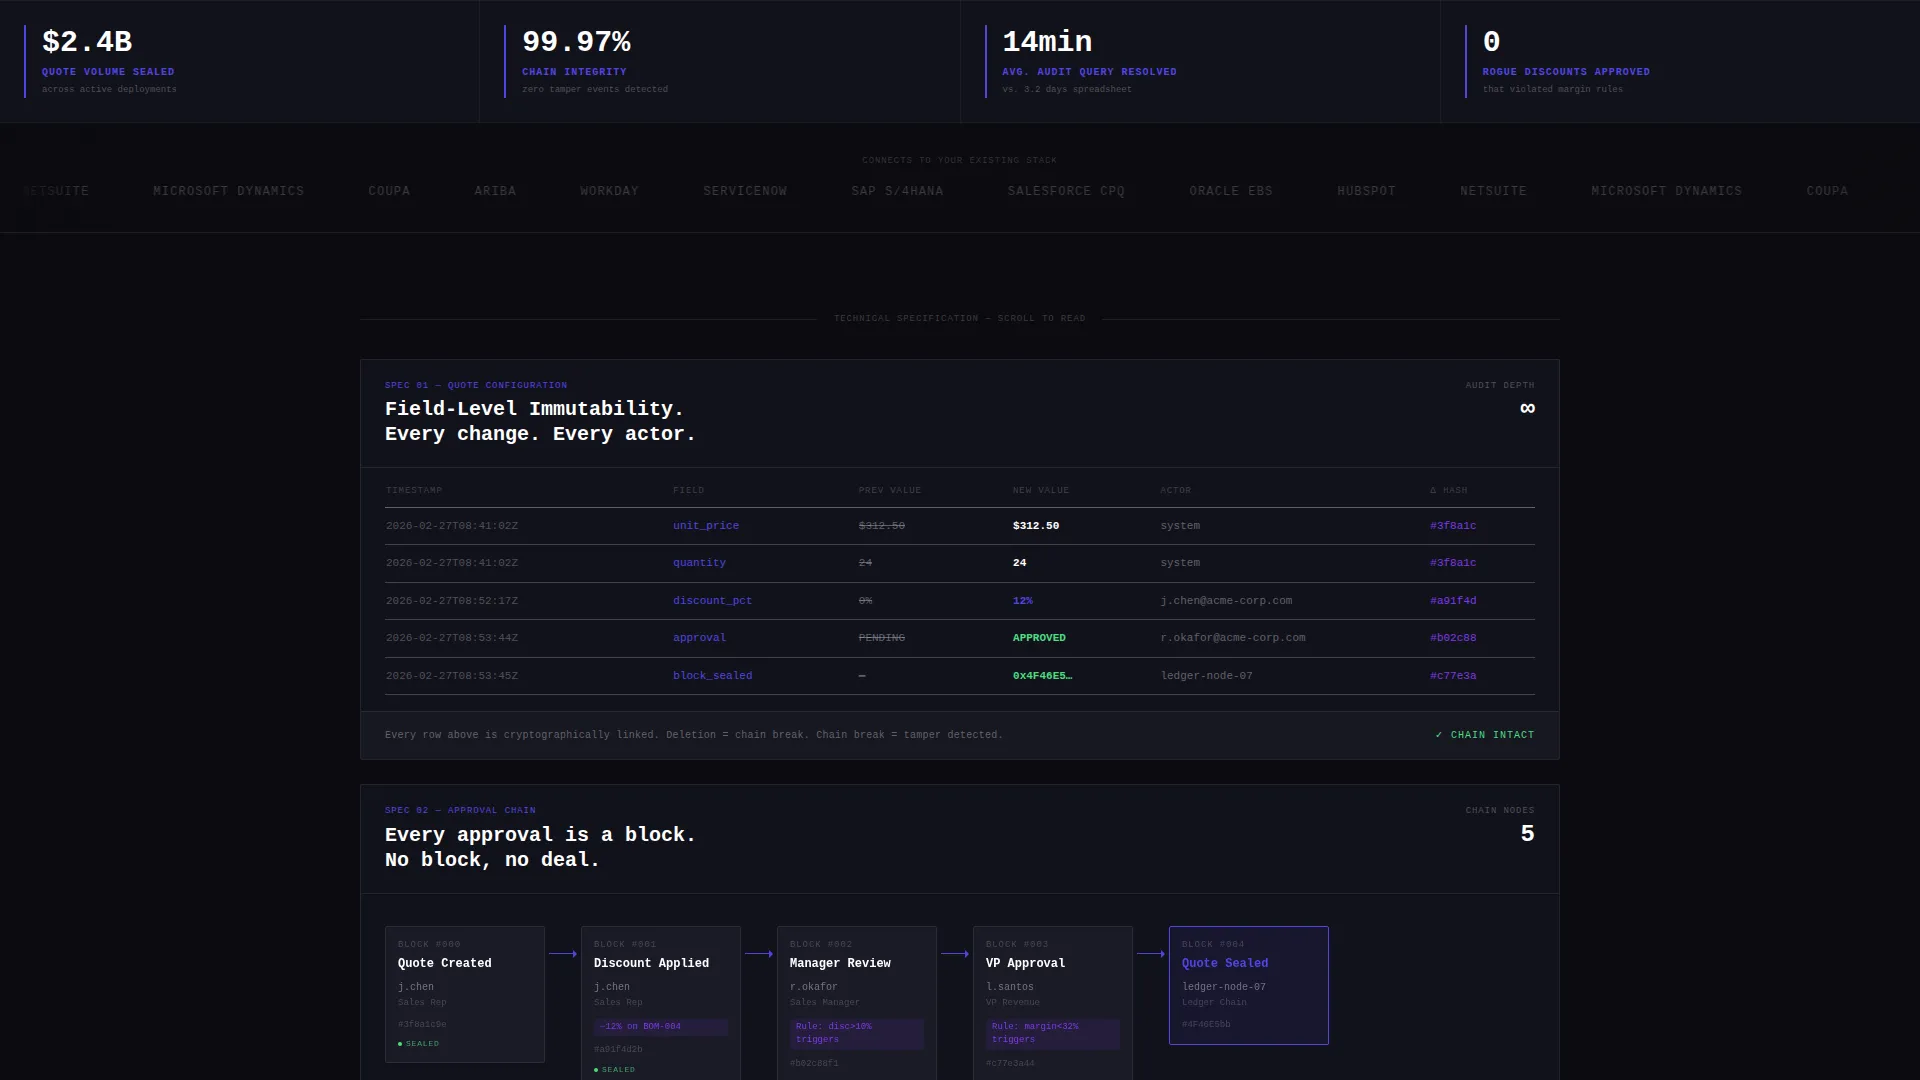The image size is (1920, 1080).
Task: Click the 14min audit query stat
Action: pyautogui.click(x=1047, y=42)
